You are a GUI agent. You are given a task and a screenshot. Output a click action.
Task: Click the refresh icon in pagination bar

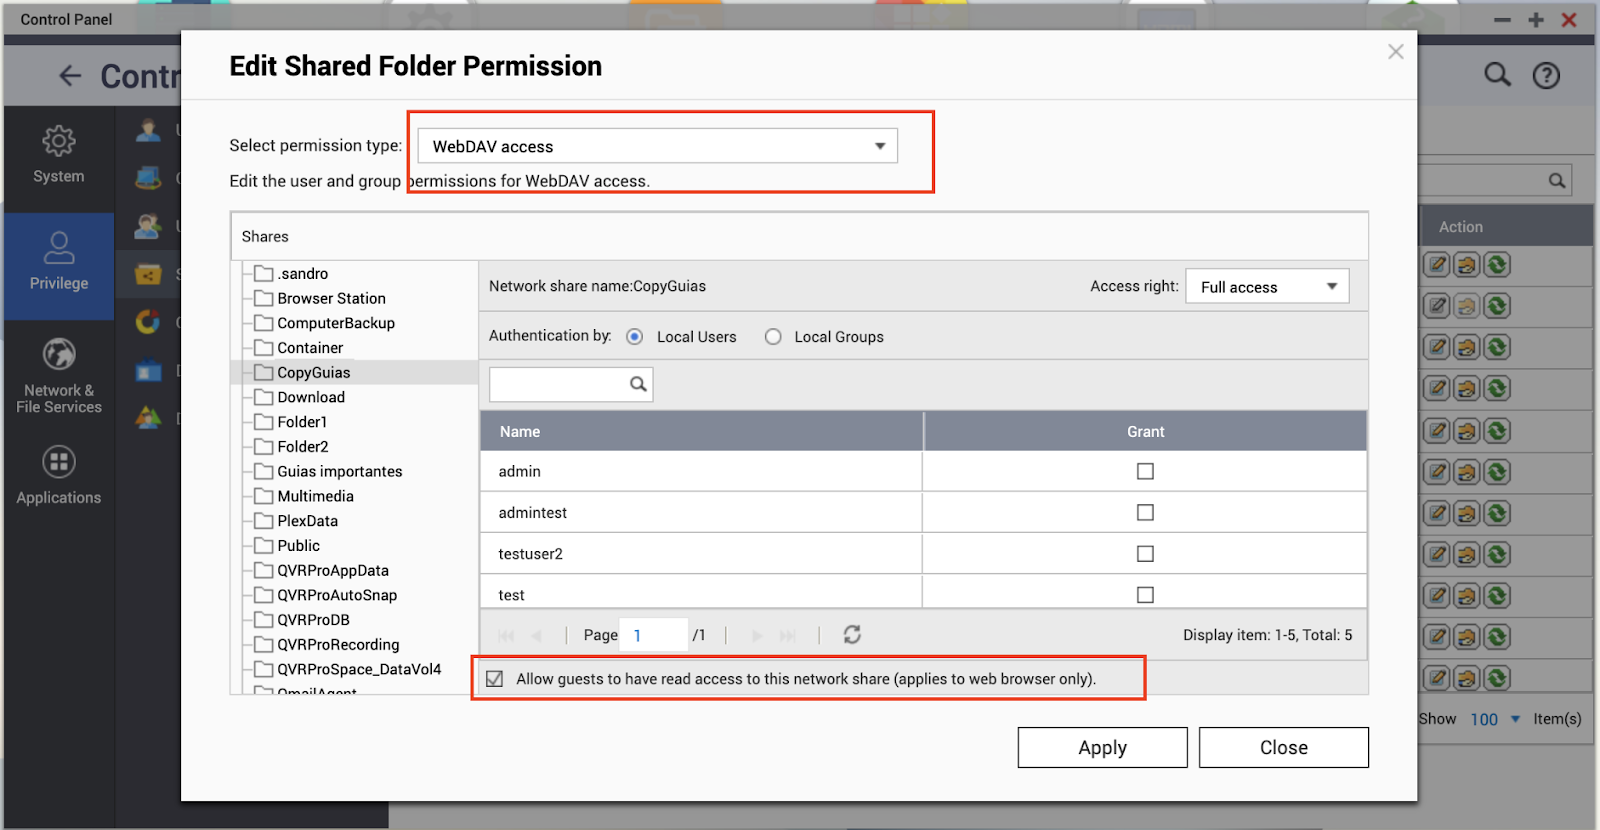point(852,635)
